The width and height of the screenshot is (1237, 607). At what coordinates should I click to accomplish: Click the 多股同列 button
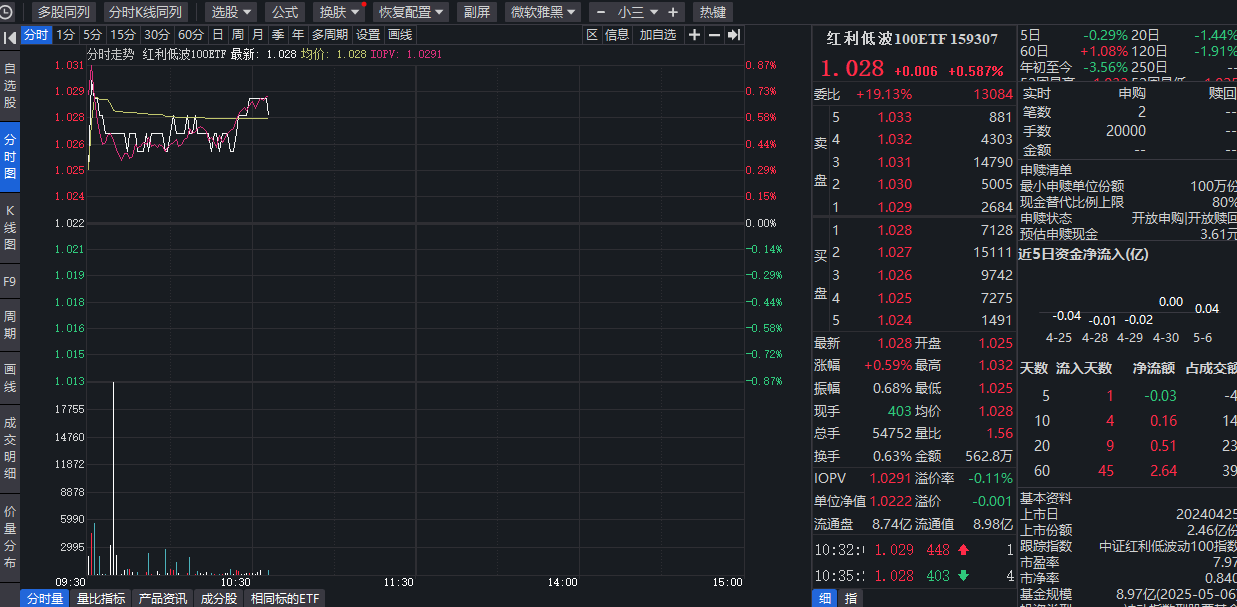63,12
